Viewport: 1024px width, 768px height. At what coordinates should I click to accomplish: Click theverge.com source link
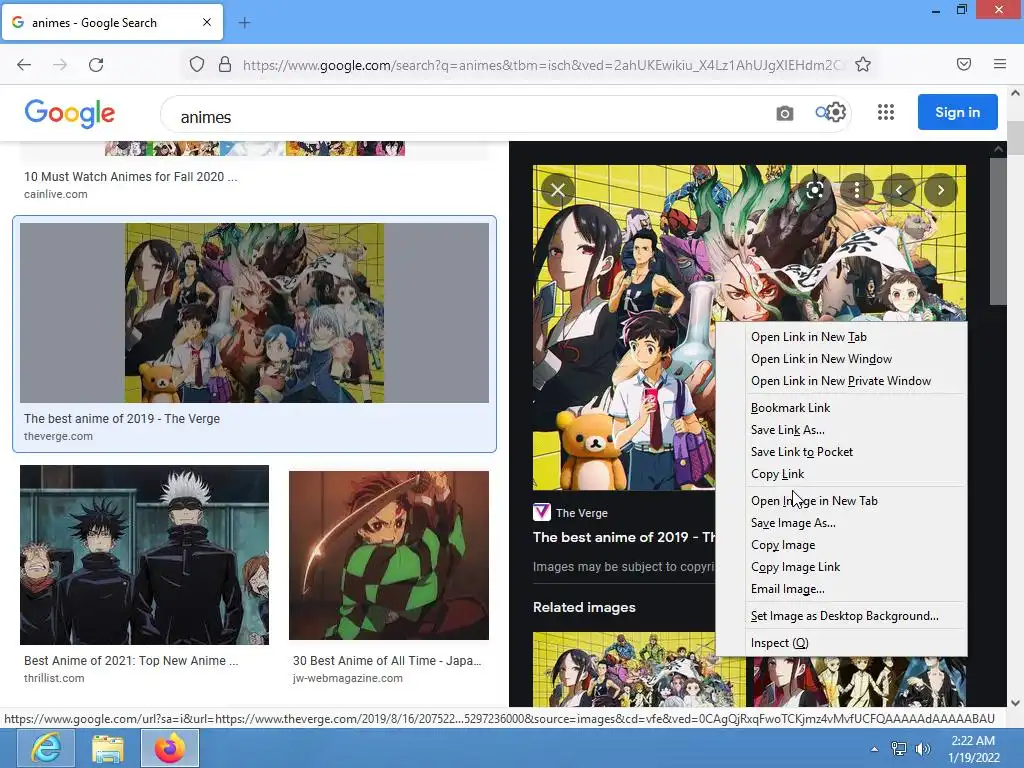pos(58,436)
